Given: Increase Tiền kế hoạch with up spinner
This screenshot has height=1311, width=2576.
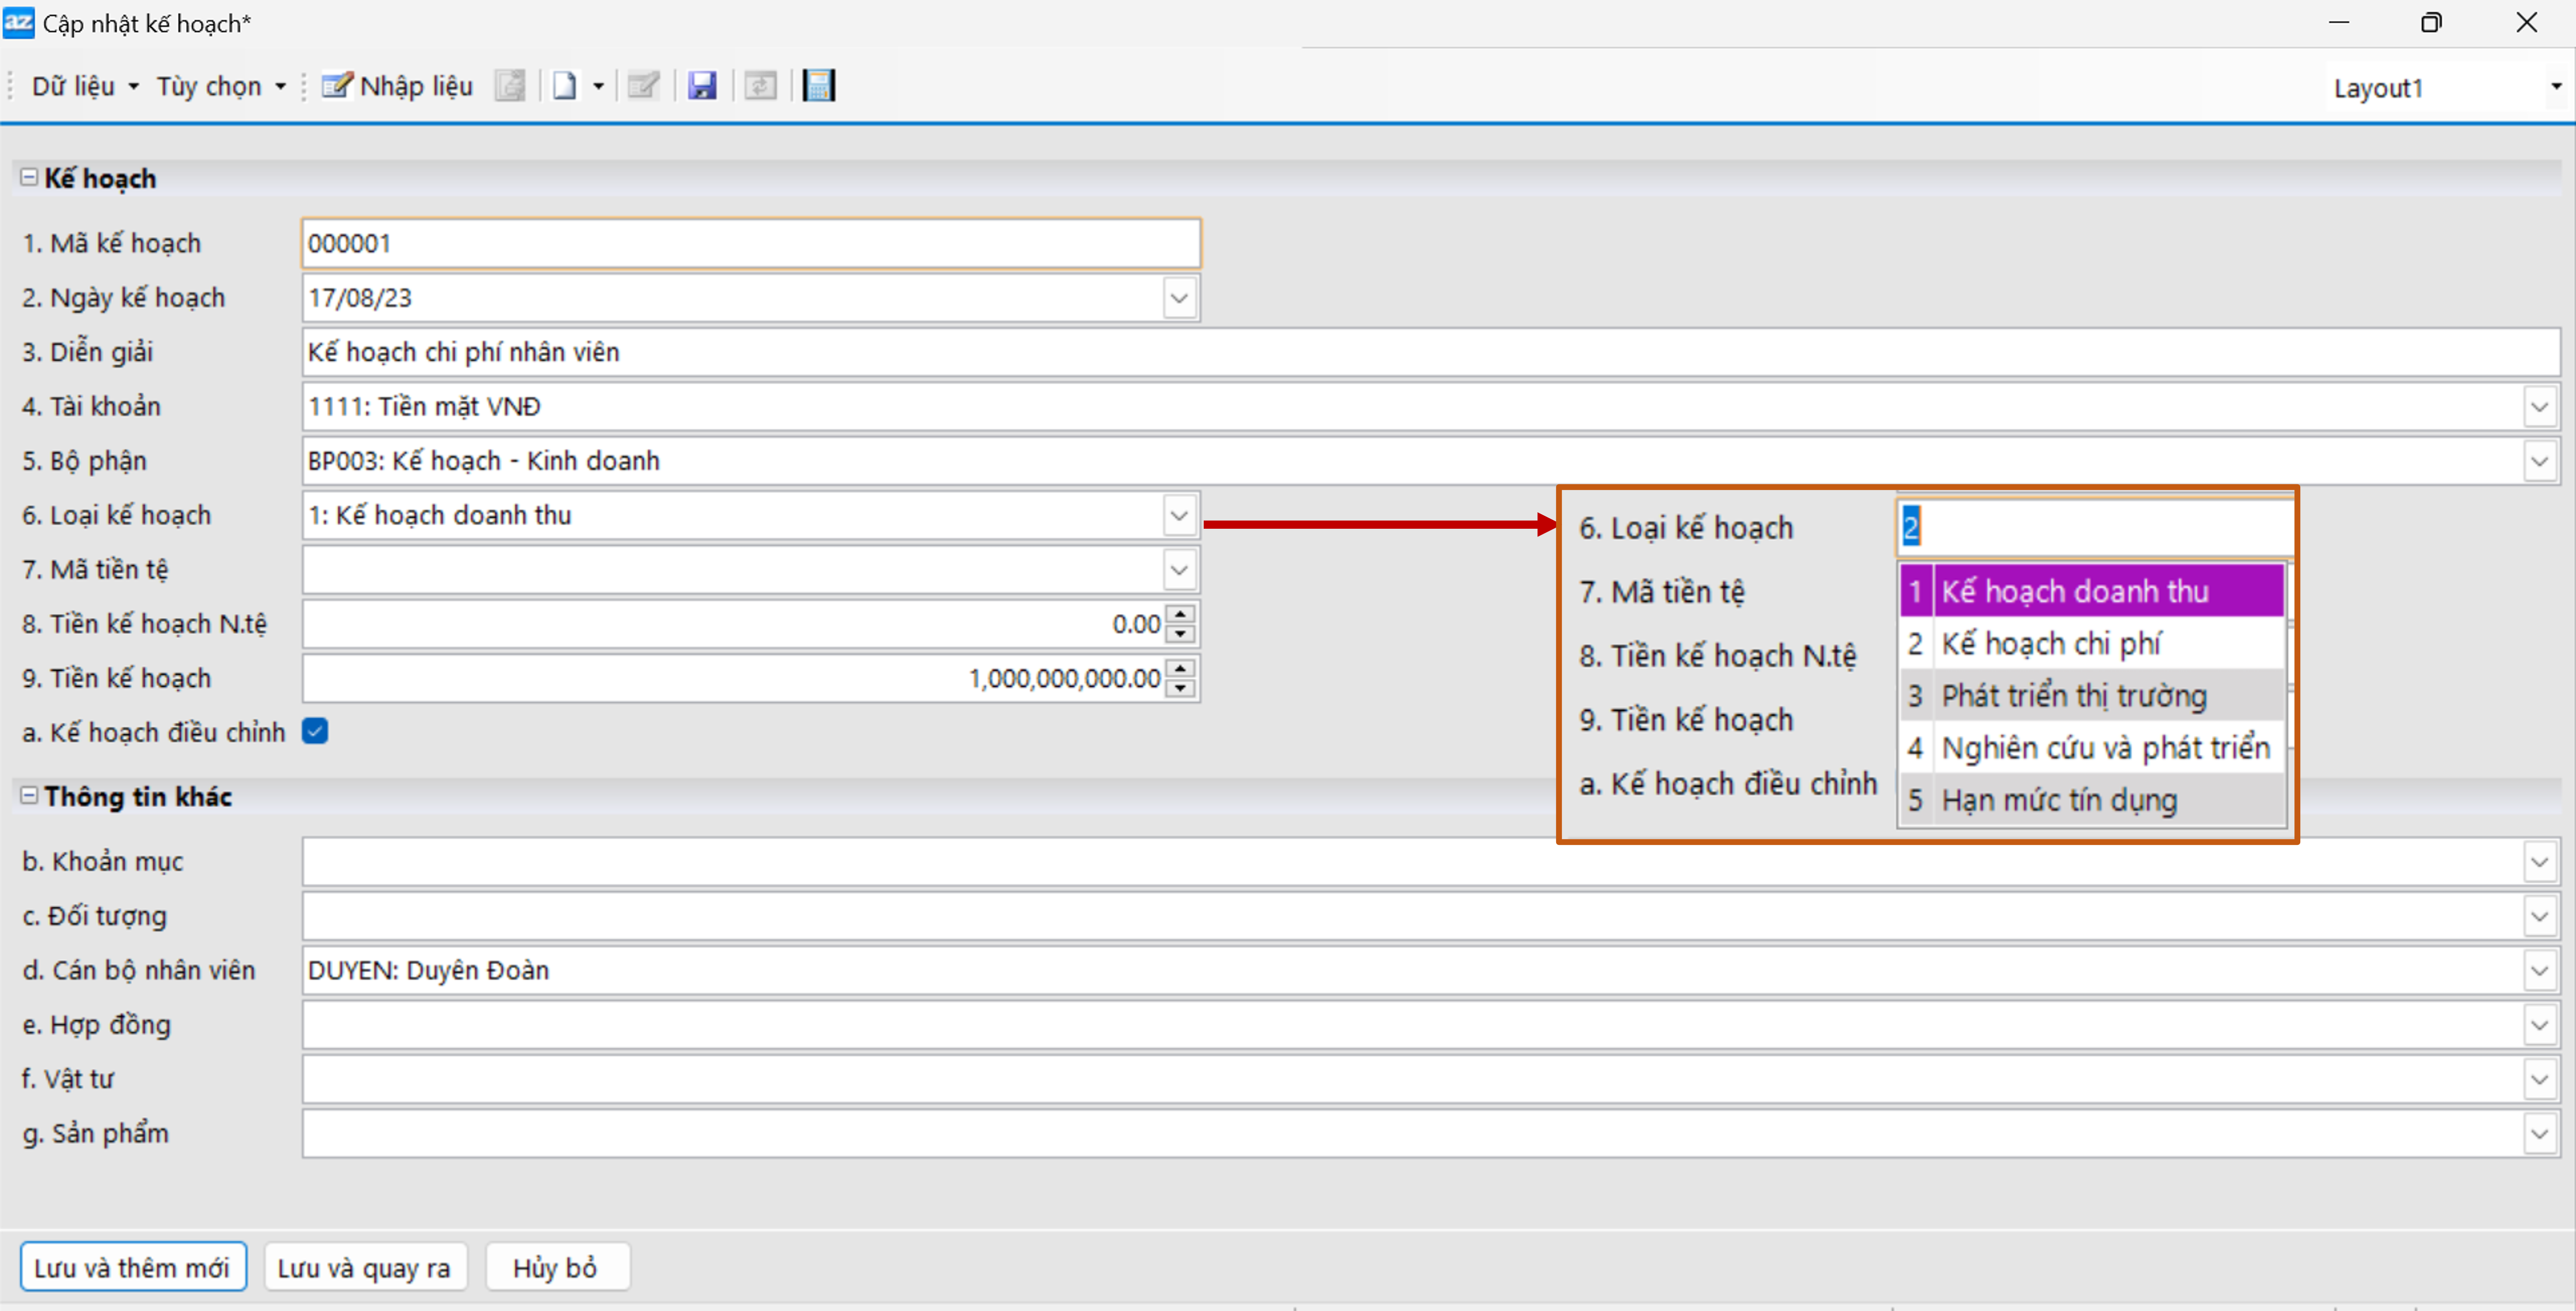Looking at the screenshot, I should tap(1181, 669).
